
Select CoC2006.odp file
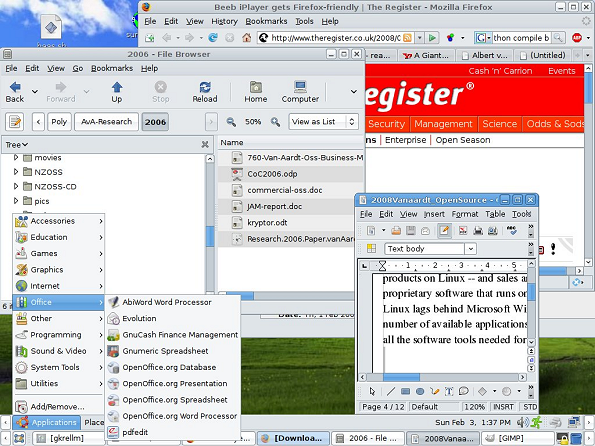tap(272, 174)
